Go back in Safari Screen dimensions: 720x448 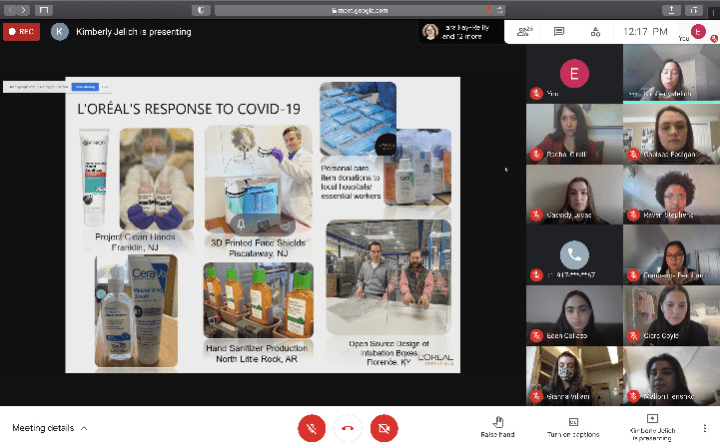tap(11, 10)
